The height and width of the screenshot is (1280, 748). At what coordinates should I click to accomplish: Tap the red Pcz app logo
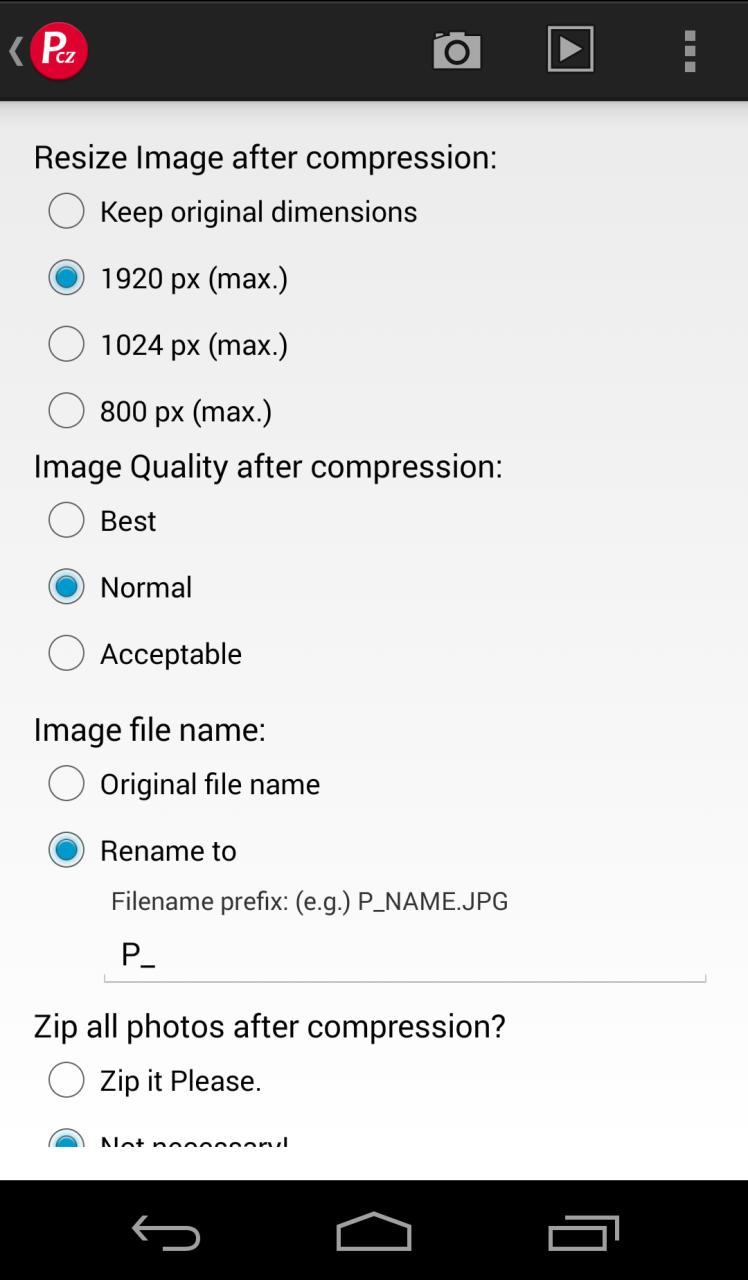point(59,50)
